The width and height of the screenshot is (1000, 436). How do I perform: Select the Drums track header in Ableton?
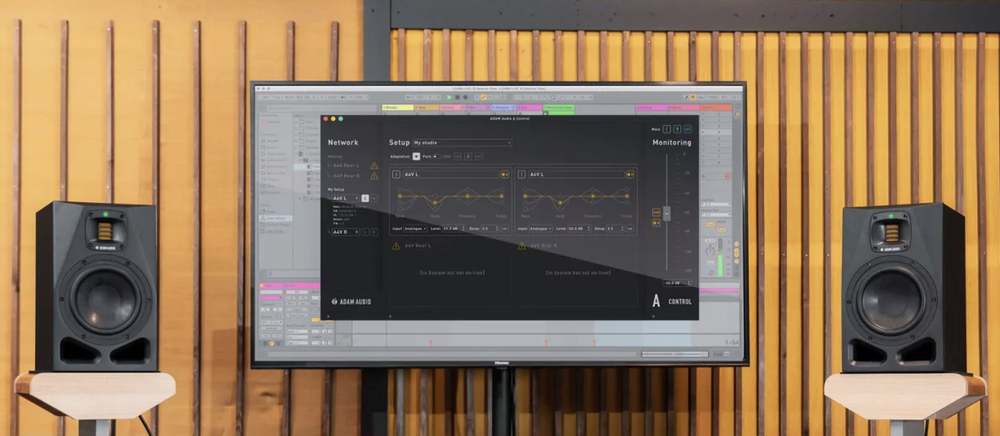click(x=453, y=108)
